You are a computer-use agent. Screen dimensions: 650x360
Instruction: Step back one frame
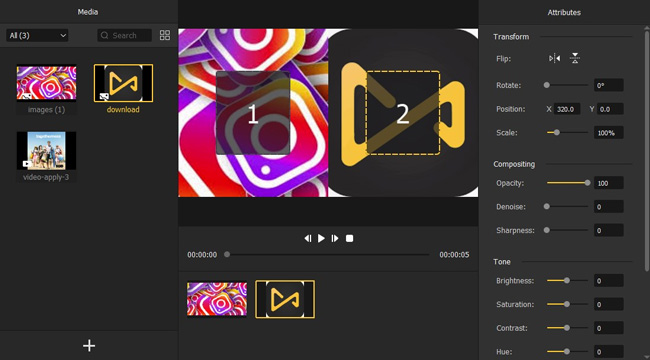pos(308,238)
